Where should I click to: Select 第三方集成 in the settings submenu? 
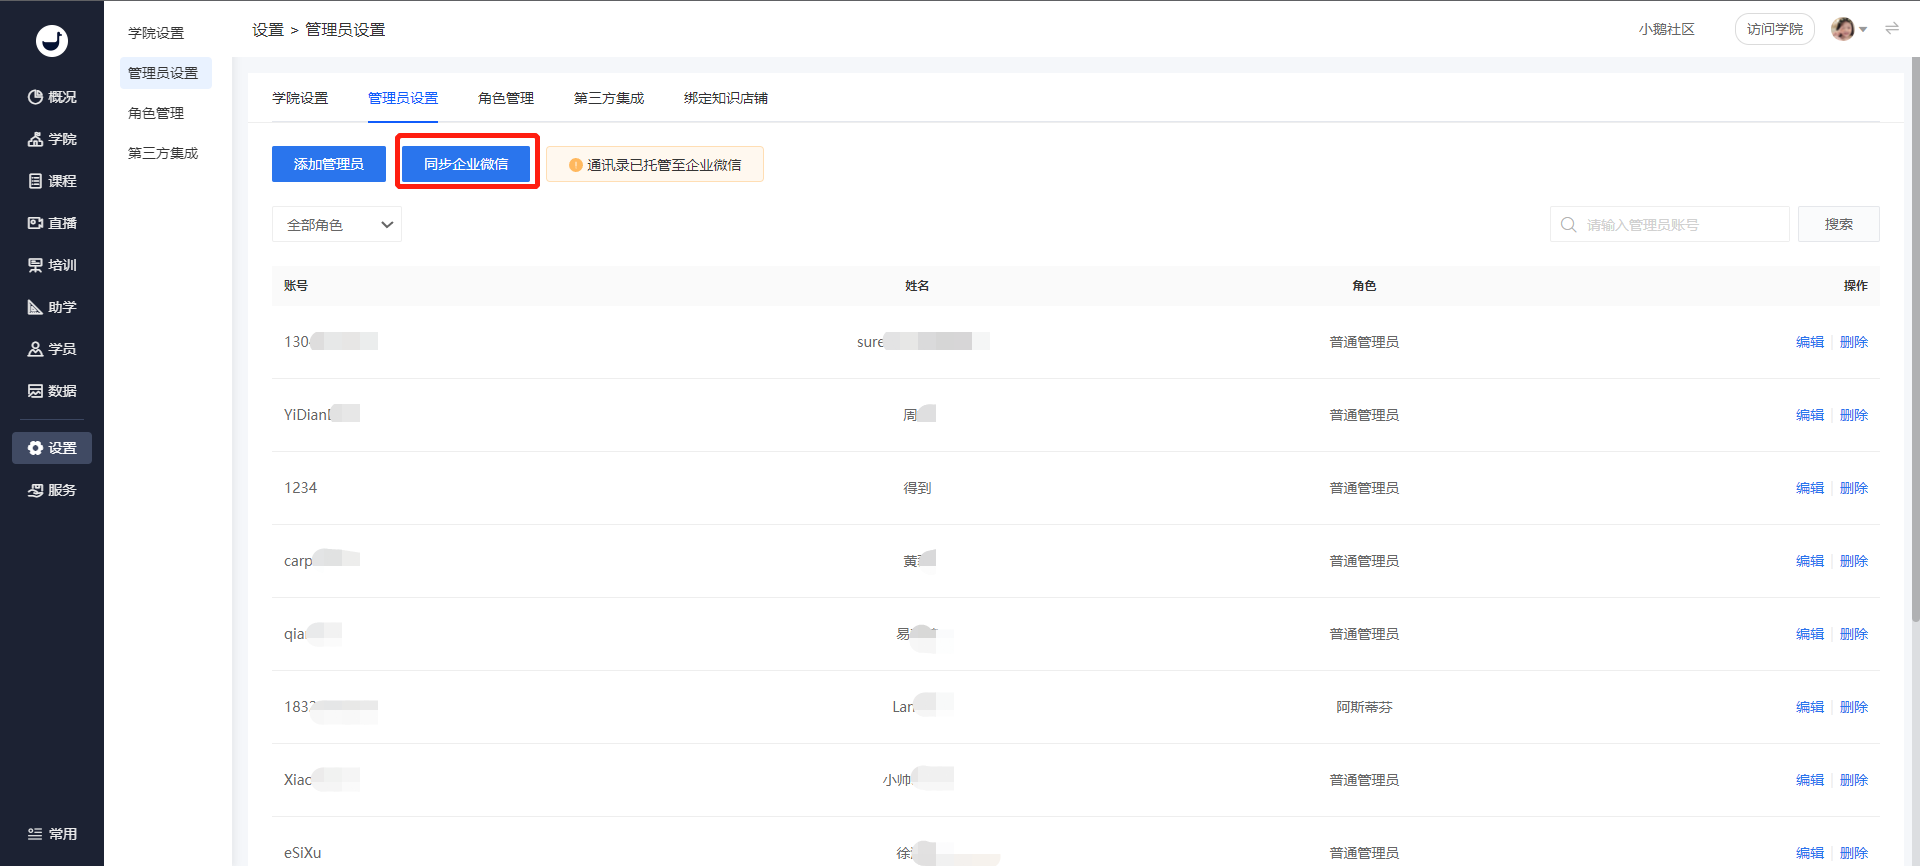point(163,153)
